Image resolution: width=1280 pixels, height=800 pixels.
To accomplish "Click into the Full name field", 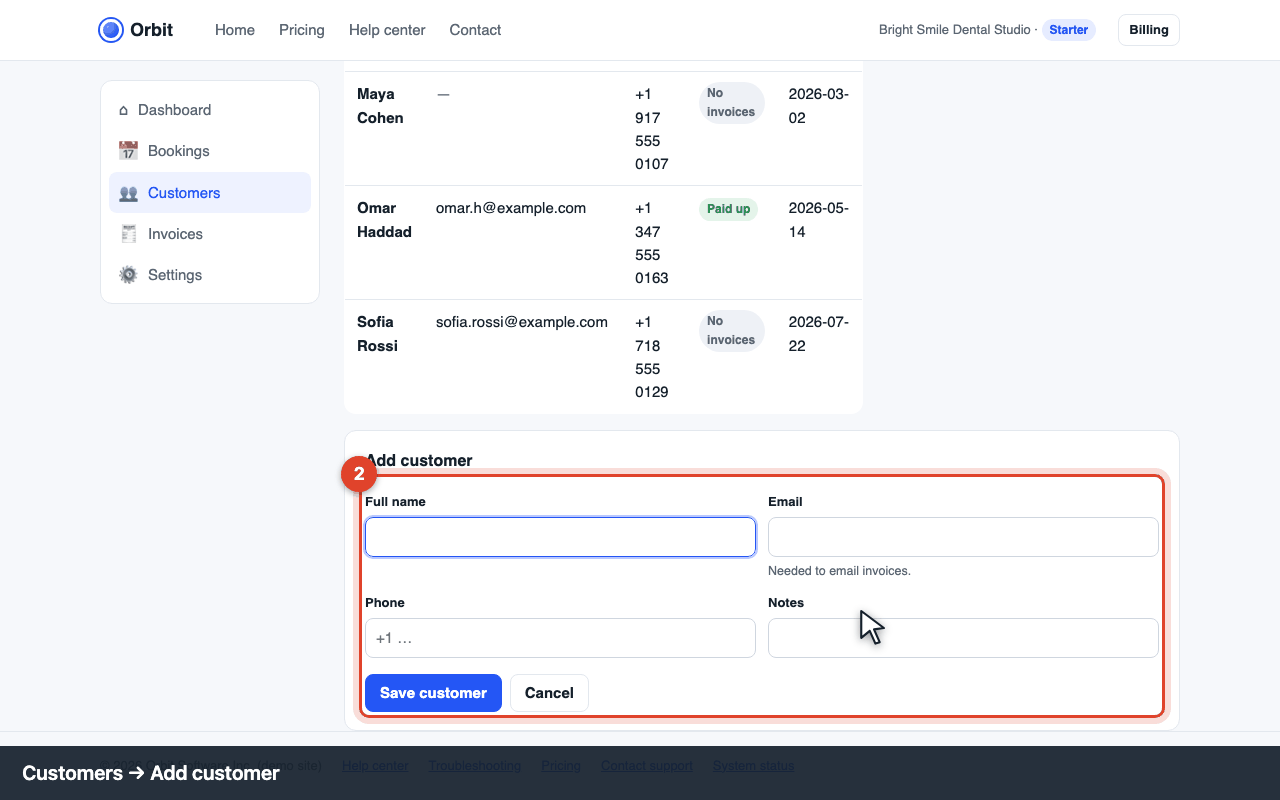I will tap(560, 537).
